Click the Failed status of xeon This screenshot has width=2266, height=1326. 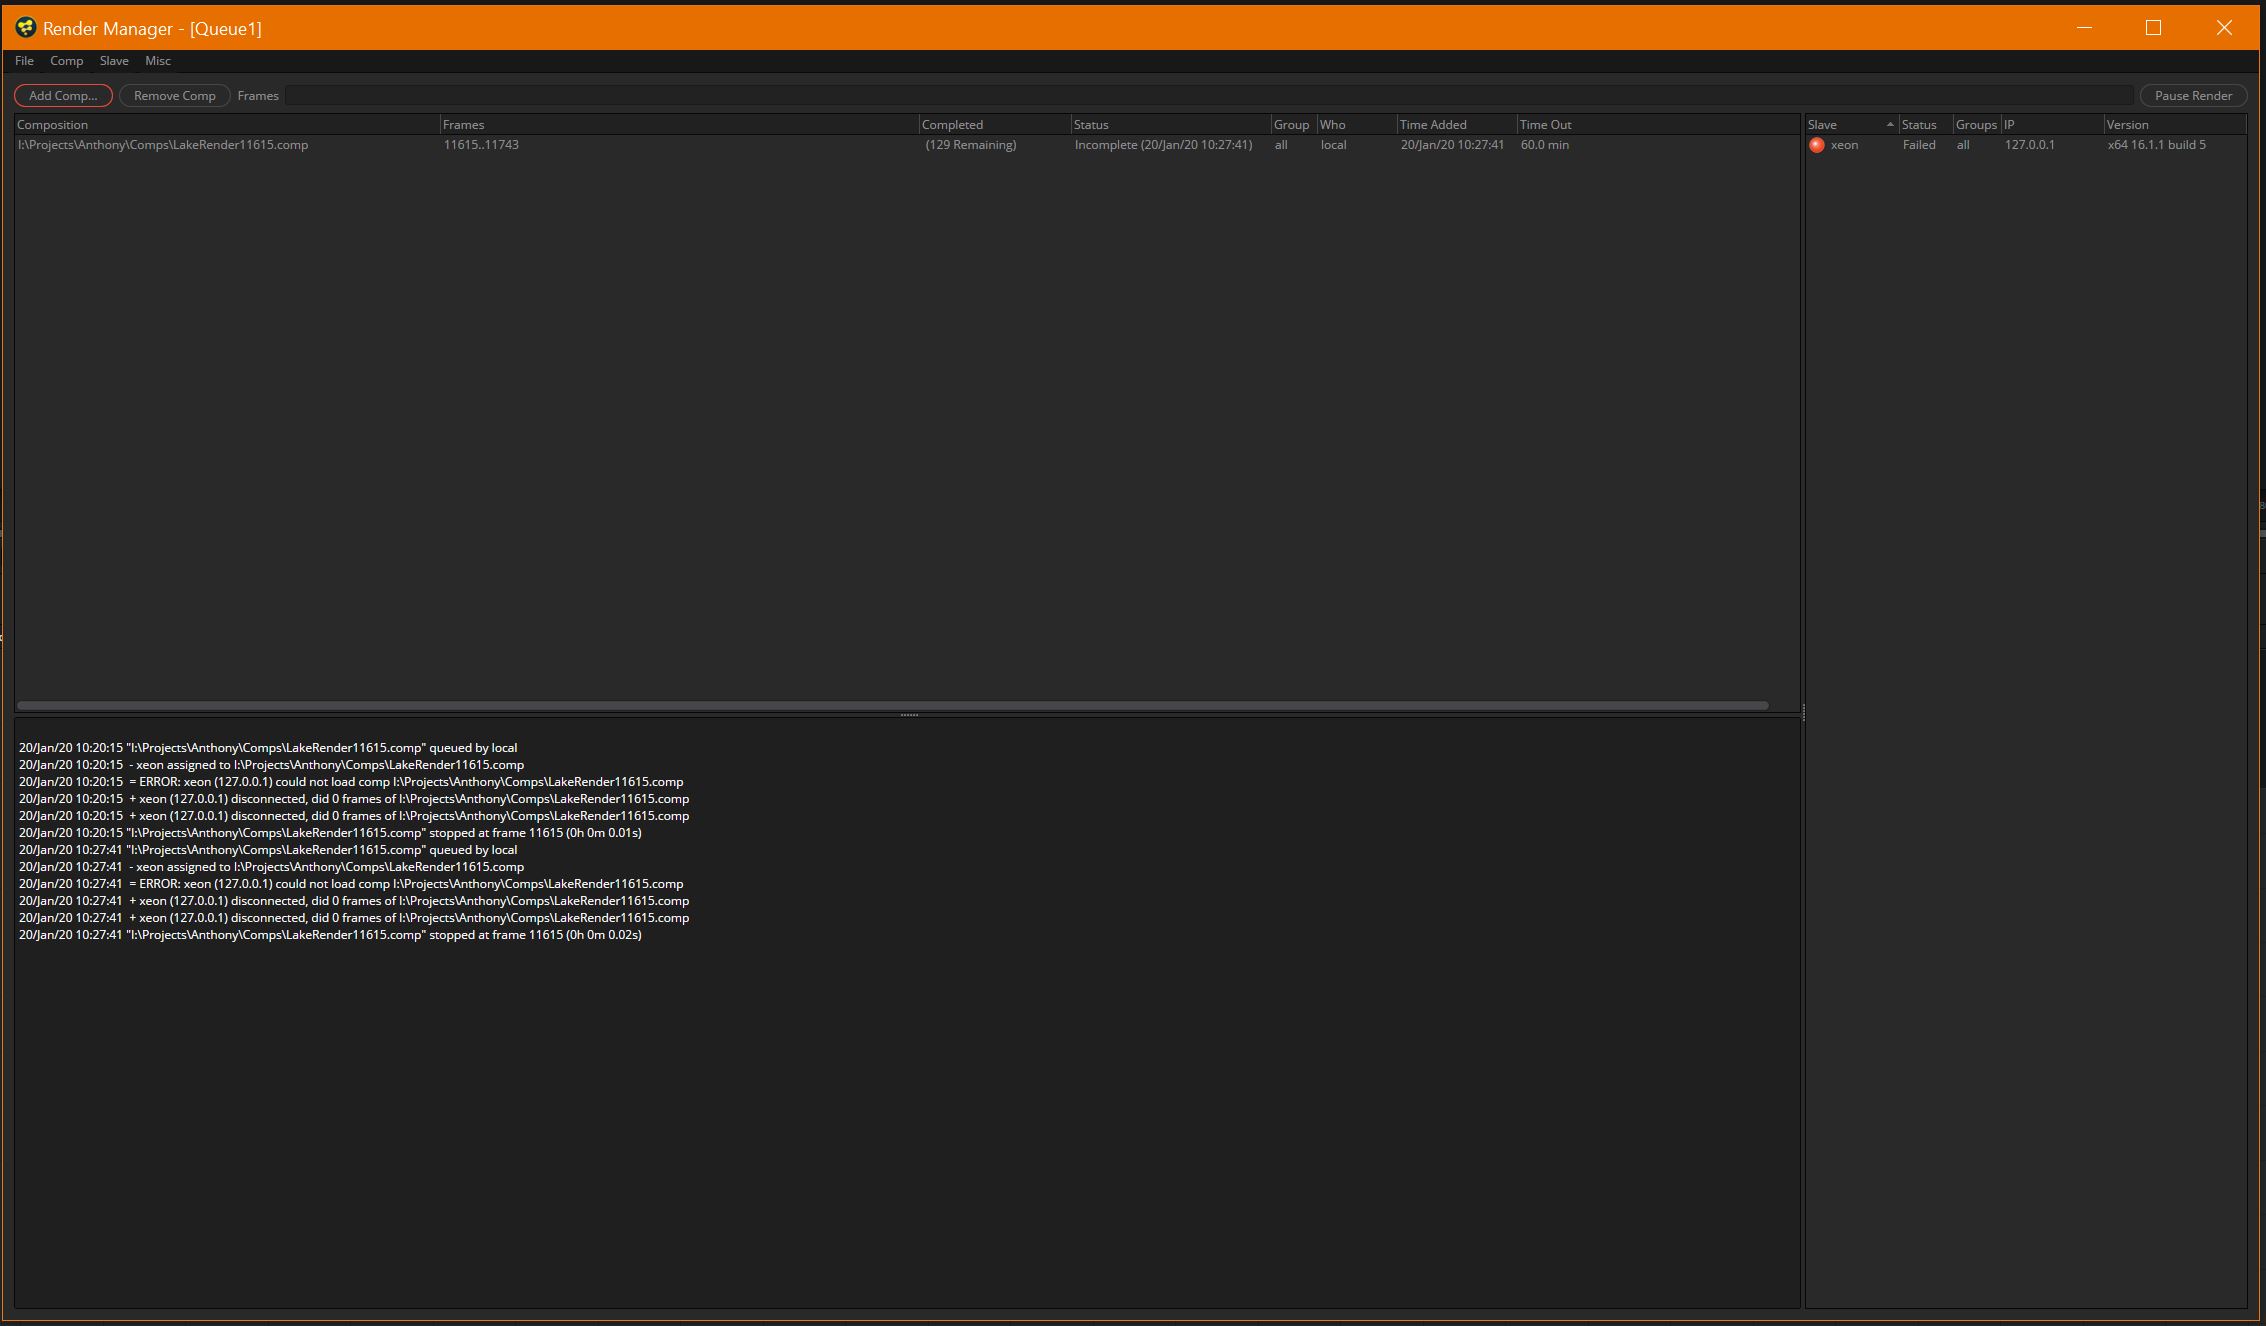[x=1919, y=145]
